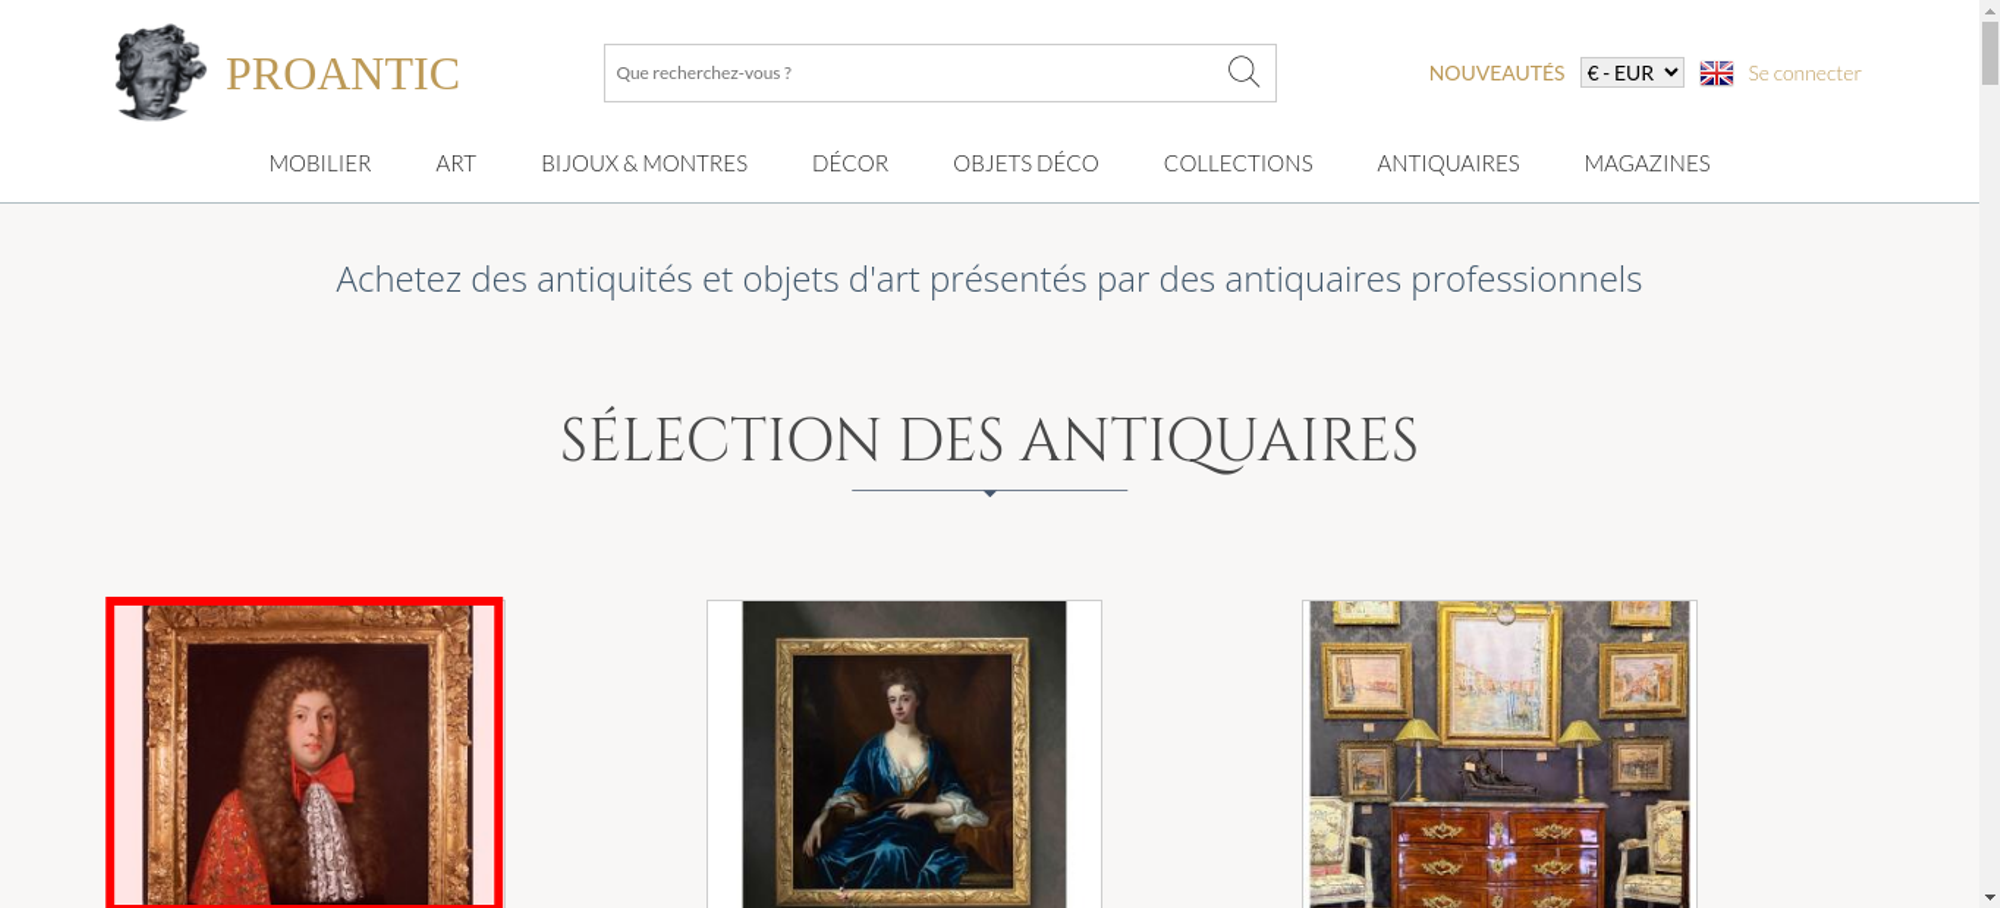Click the magnifying glass search icon

tap(1243, 72)
